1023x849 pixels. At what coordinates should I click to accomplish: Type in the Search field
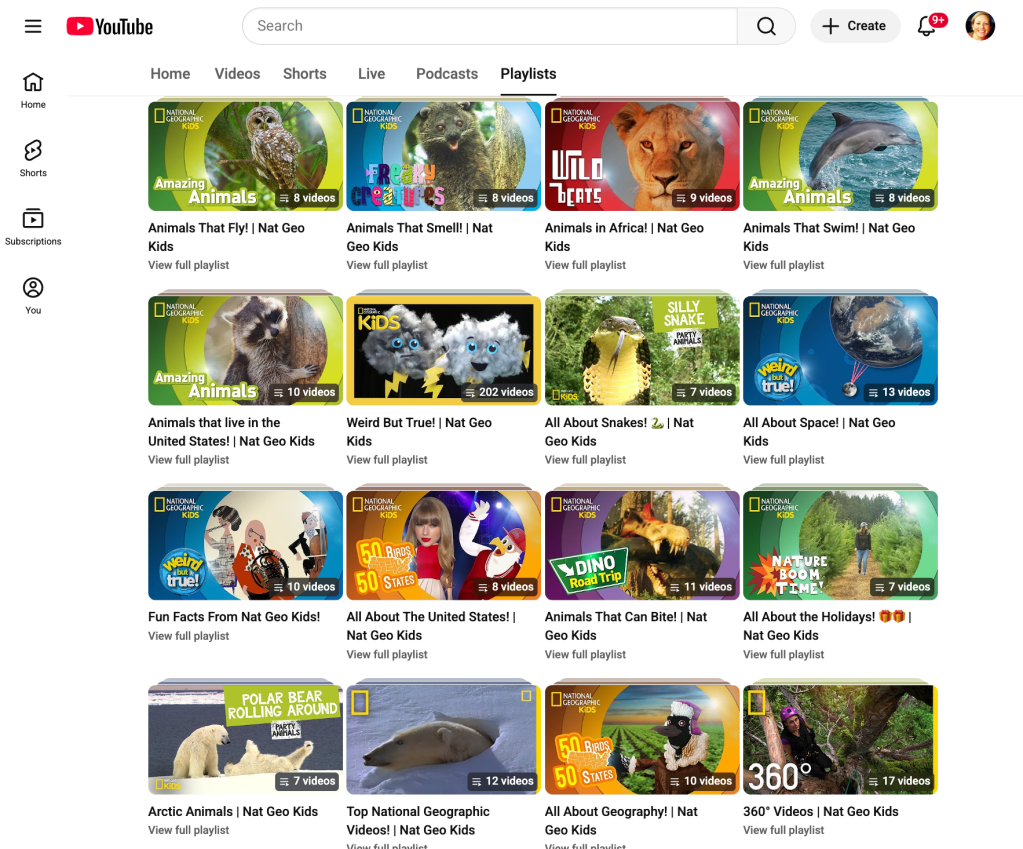490,26
